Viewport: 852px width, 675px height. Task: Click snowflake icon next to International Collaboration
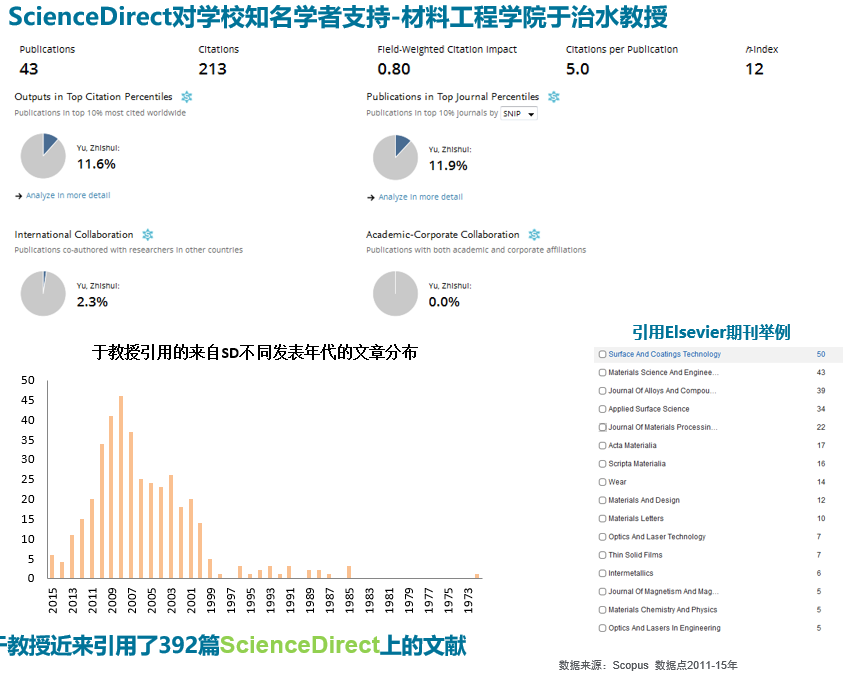coord(148,235)
